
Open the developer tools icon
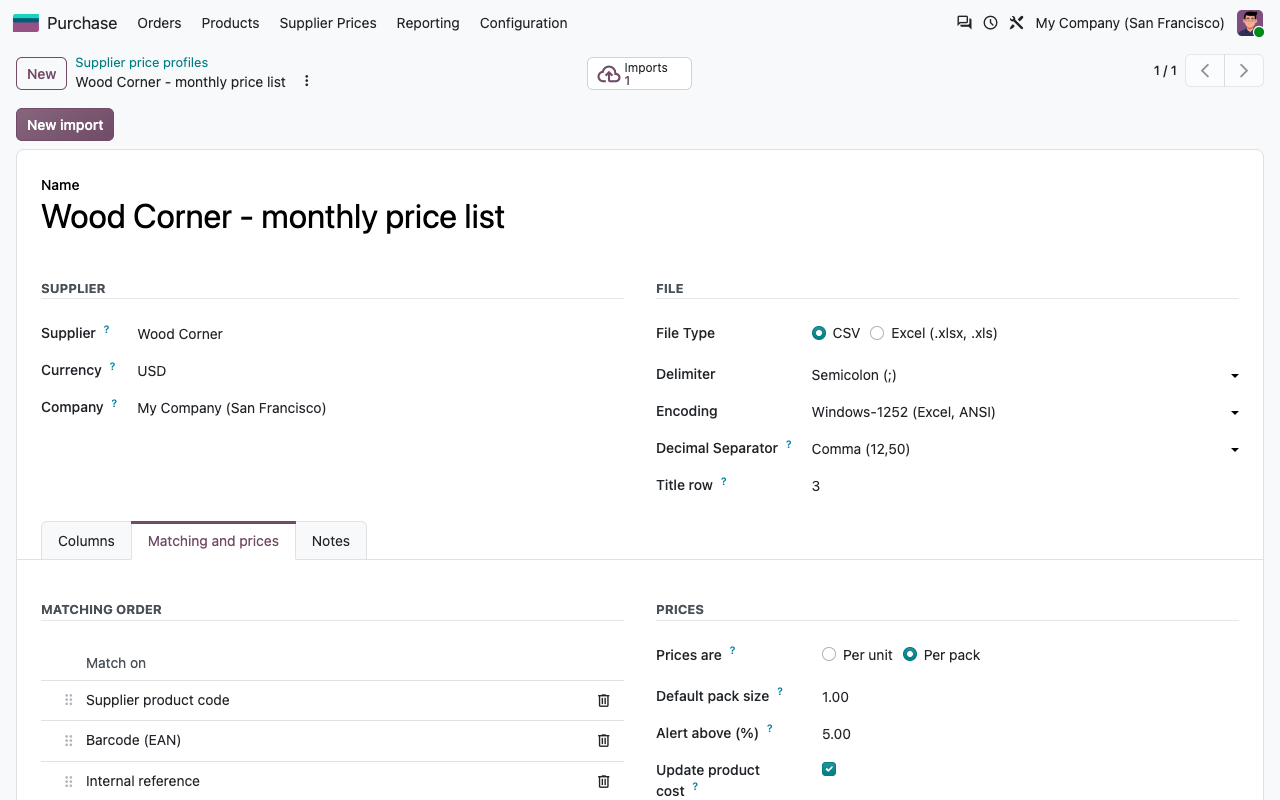(1016, 22)
